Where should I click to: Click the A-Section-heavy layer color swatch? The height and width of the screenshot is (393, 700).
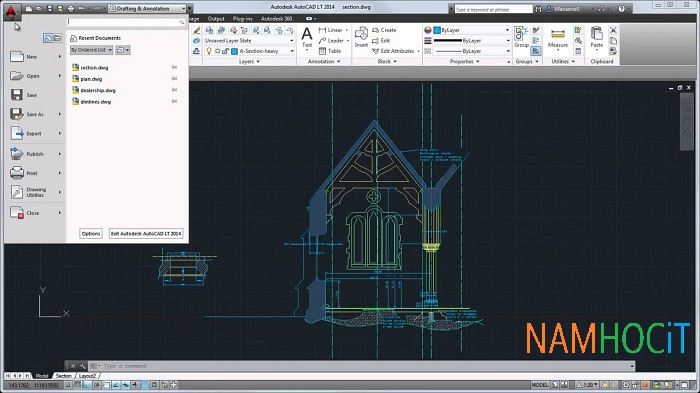234,51
